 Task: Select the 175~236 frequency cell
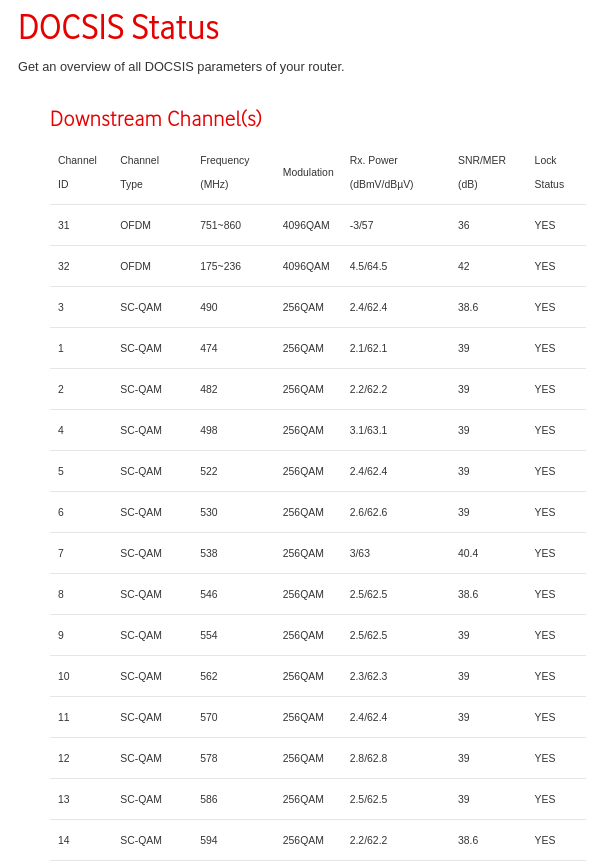(220, 266)
